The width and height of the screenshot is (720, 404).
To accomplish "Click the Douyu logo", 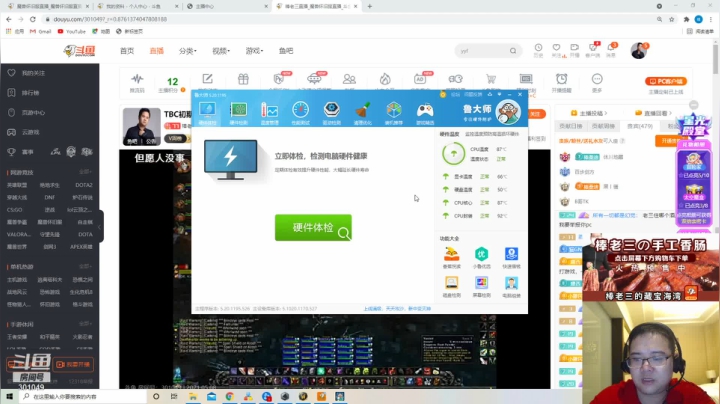I will (x=79, y=50).
